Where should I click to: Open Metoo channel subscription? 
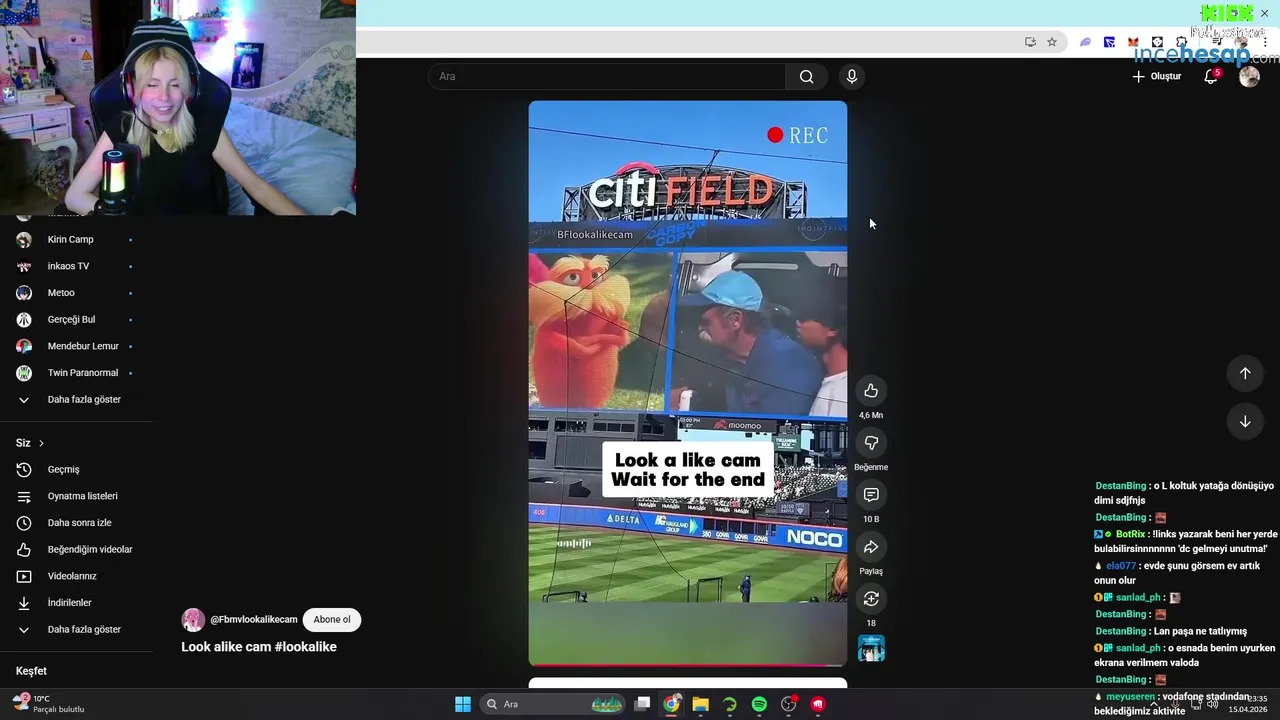point(75,293)
